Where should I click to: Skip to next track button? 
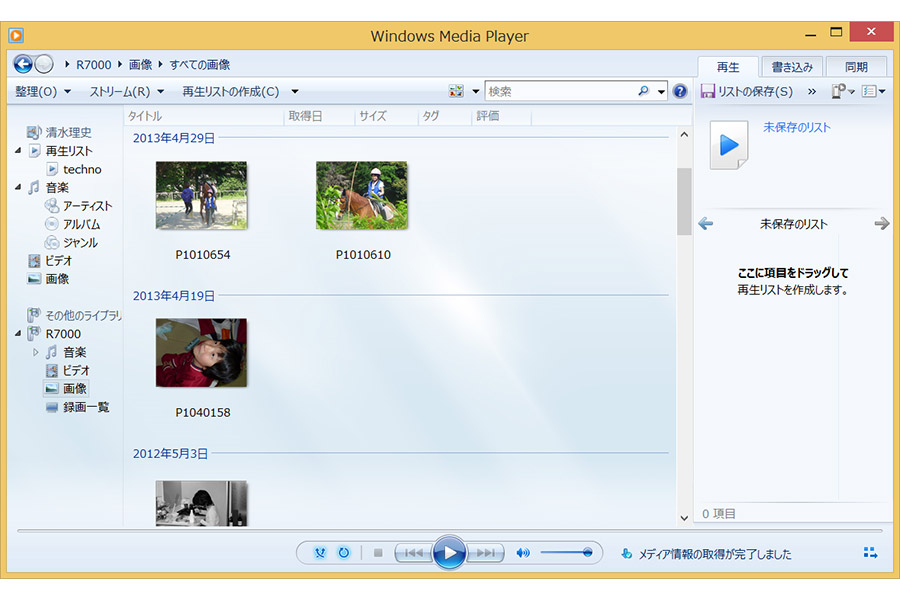pos(485,553)
